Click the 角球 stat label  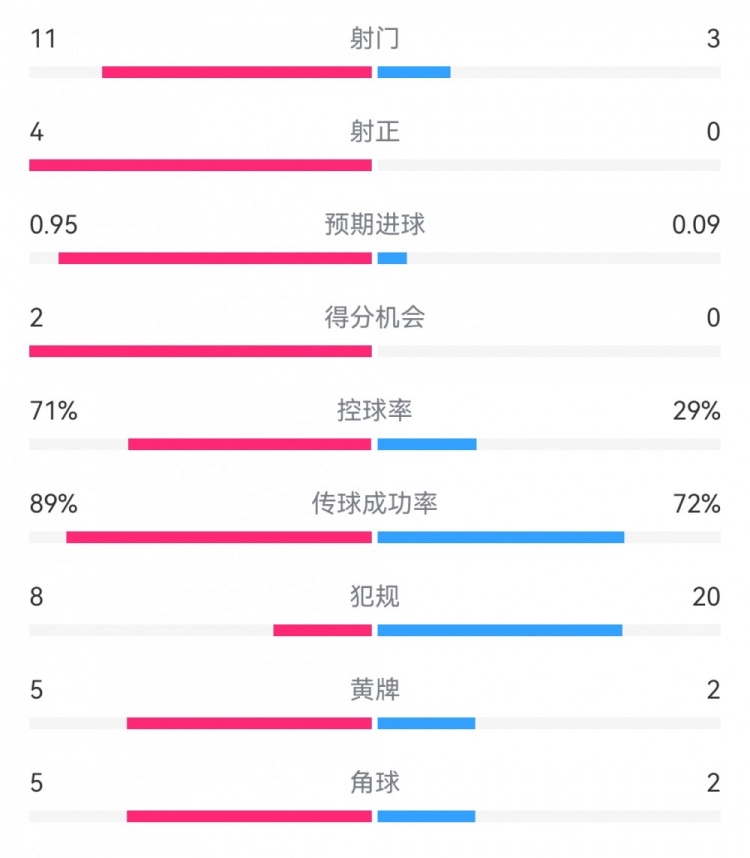[375, 783]
